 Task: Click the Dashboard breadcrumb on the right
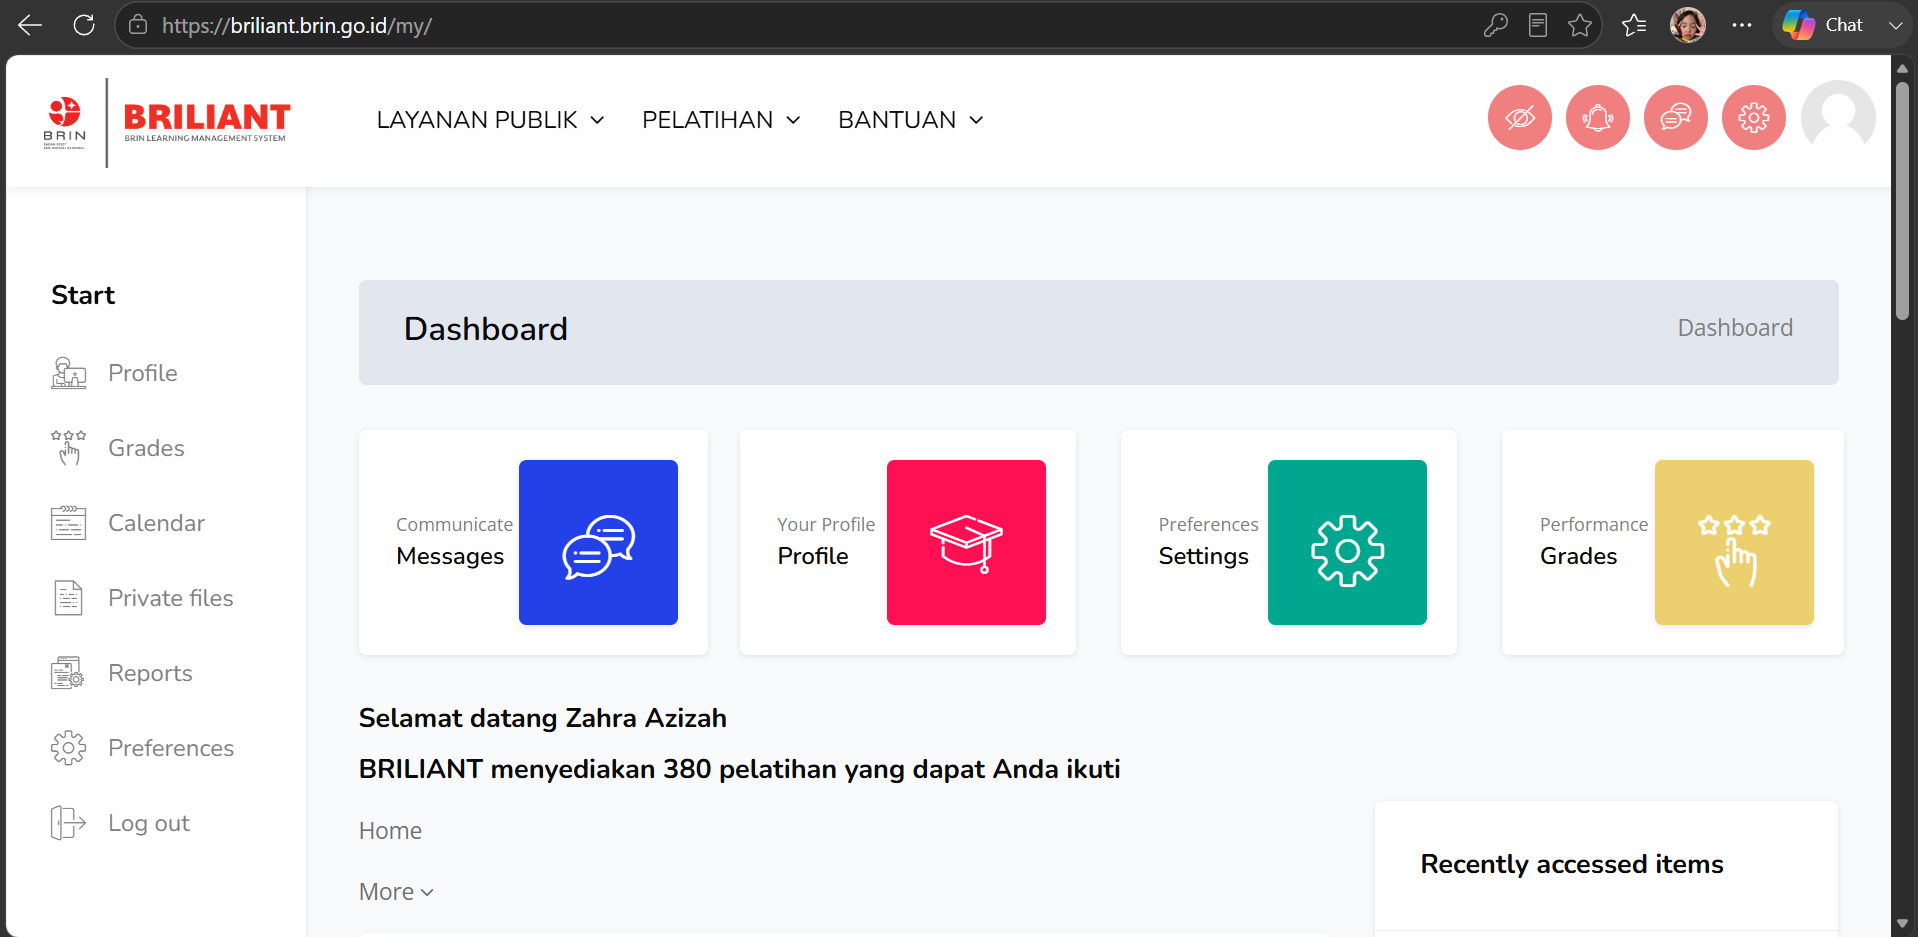(1735, 328)
